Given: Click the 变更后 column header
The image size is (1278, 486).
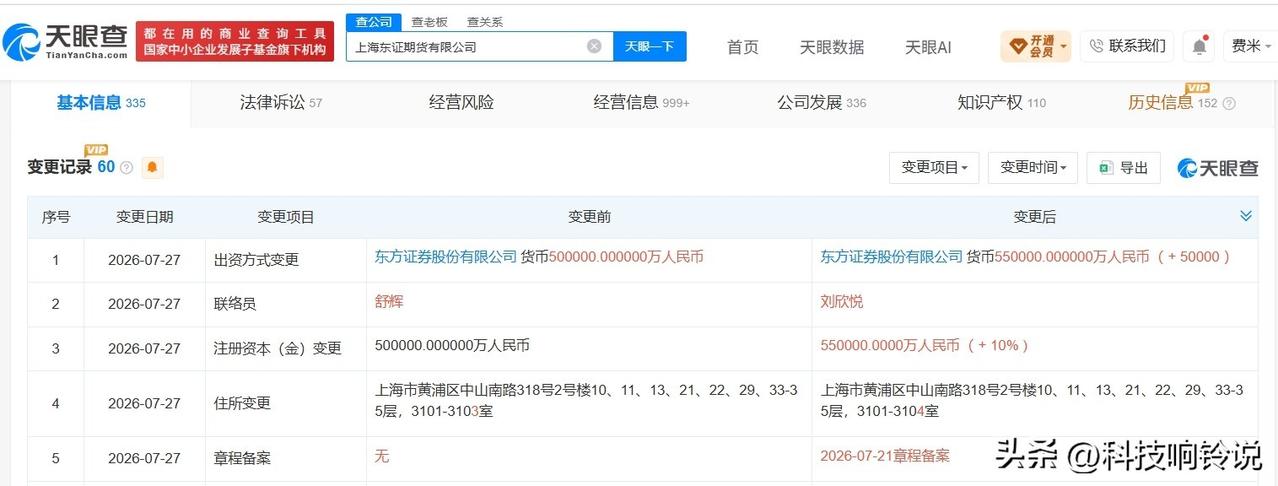Looking at the screenshot, I should tap(1034, 217).
